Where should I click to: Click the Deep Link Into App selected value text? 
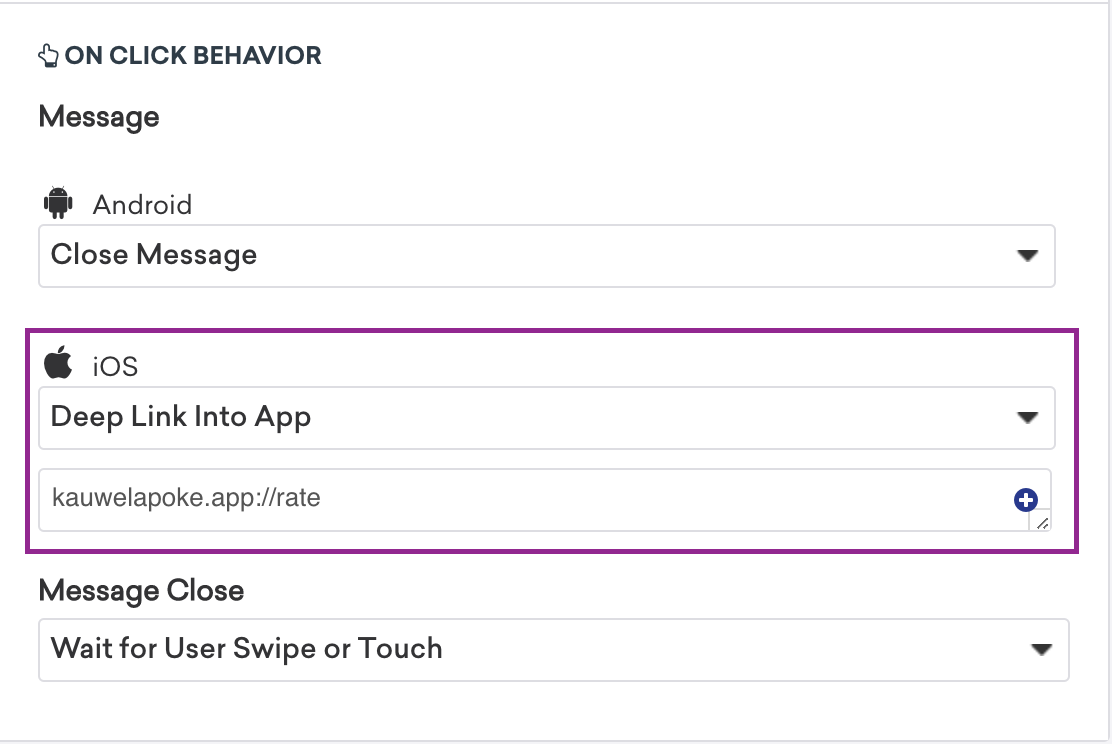click(181, 417)
